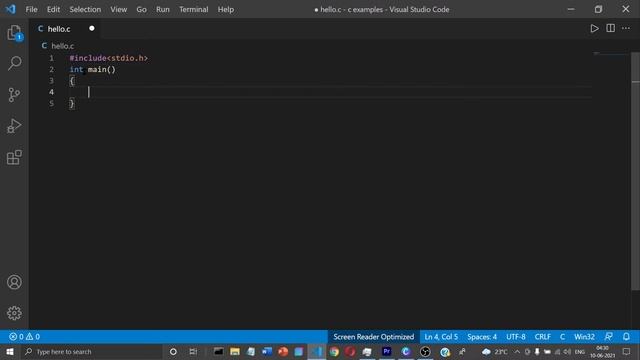Open PowerPoint from the taskbar
The image size is (640, 360).
[283, 351]
